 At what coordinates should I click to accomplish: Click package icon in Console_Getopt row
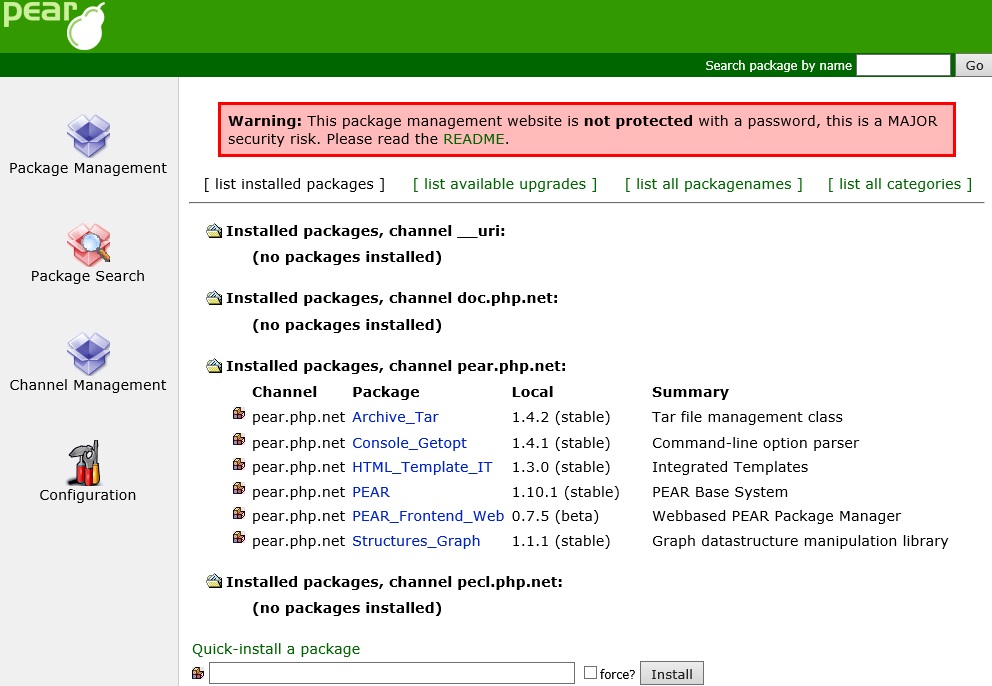pos(239,439)
